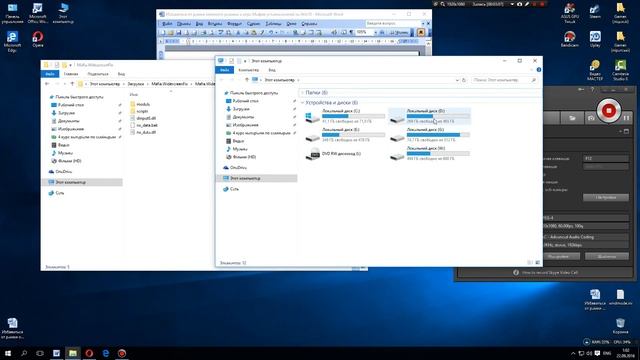
Task: Open 'Компьютер' ribbon tab
Action: (x=248, y=70)
